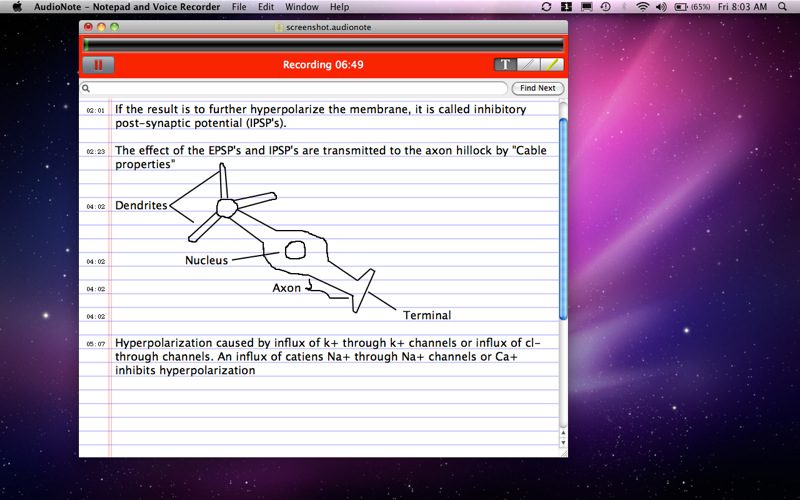Open the Edit menu

pyautogui.click(x=266, y=7)
